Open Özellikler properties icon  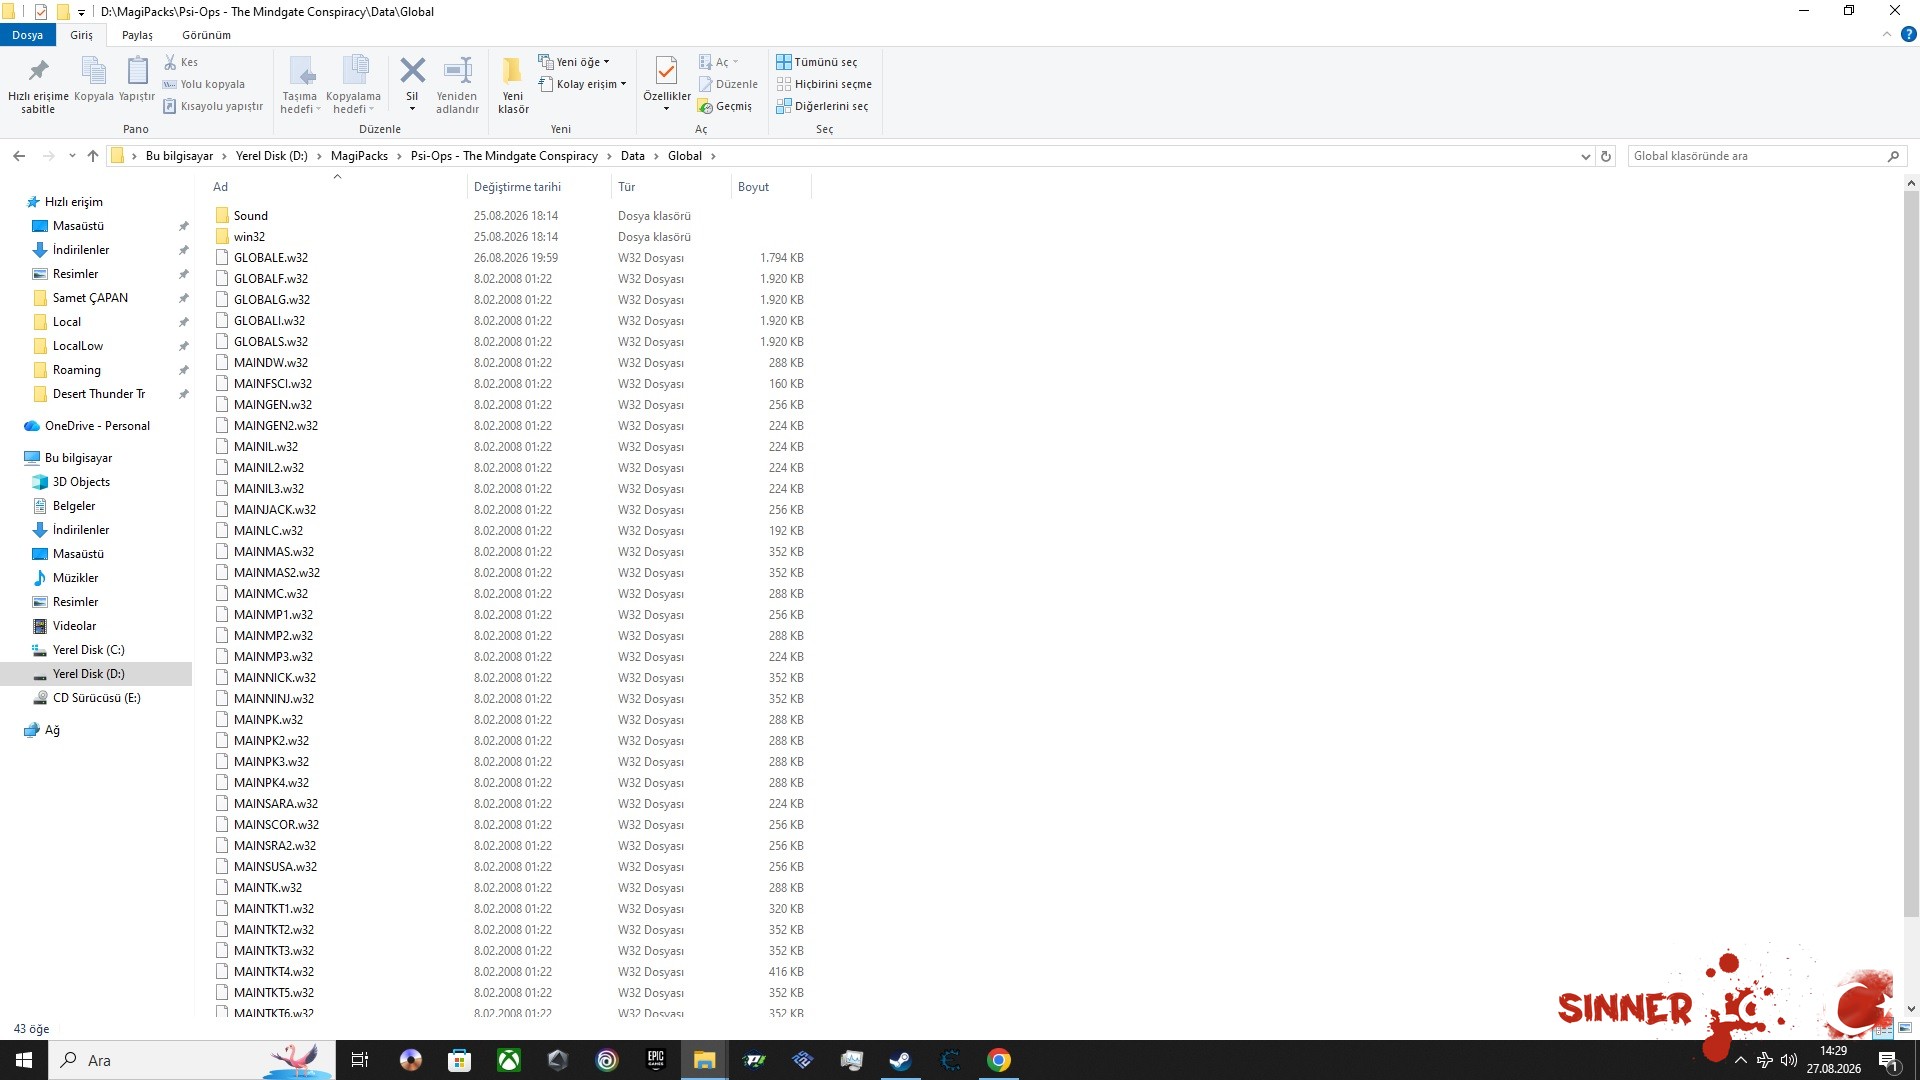click(666, 72)
